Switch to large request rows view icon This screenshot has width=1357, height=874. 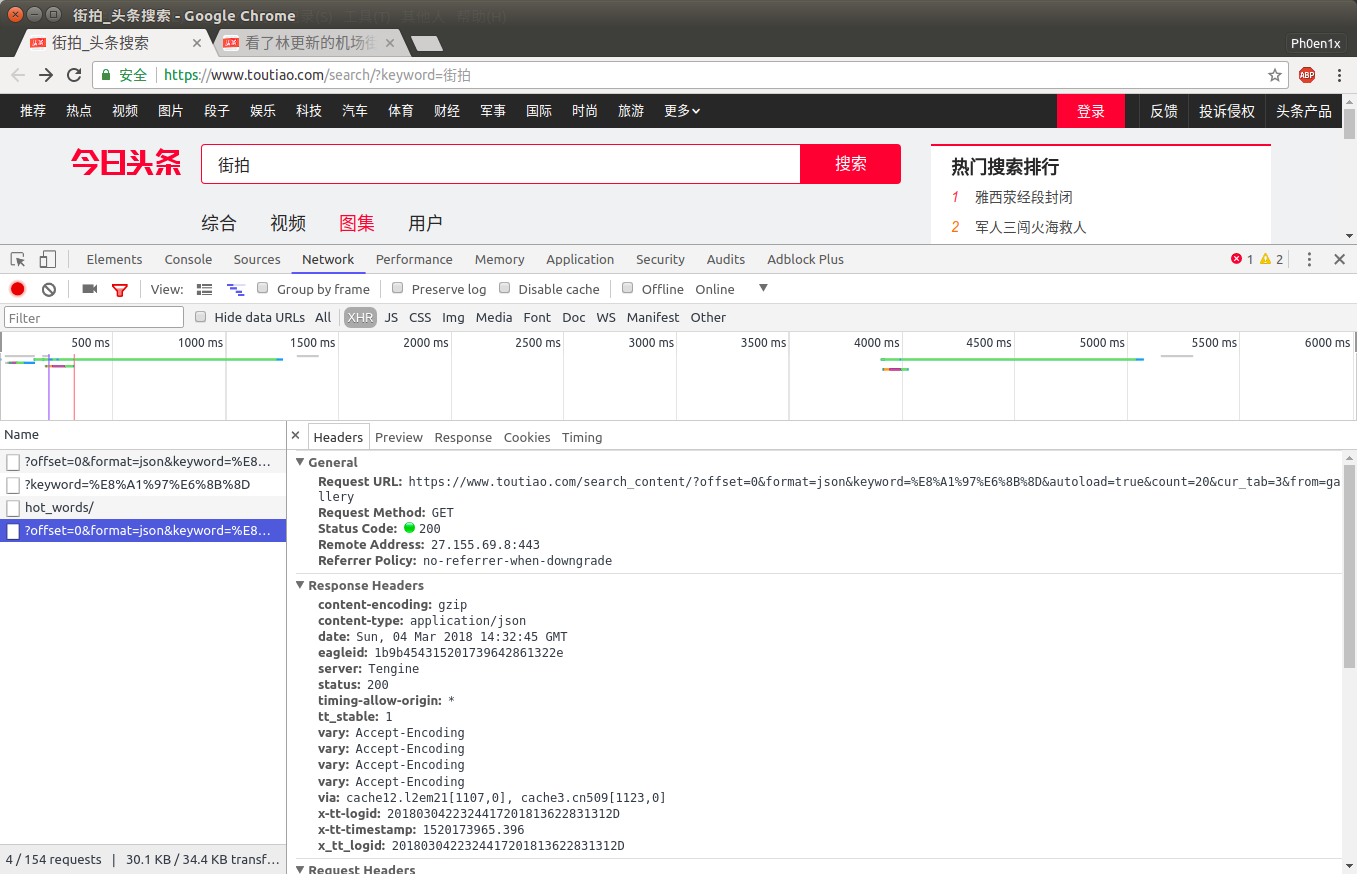[205, 289]
